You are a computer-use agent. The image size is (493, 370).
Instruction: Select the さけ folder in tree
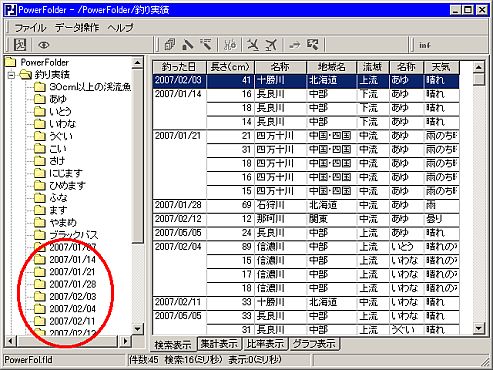pos(57,161)
